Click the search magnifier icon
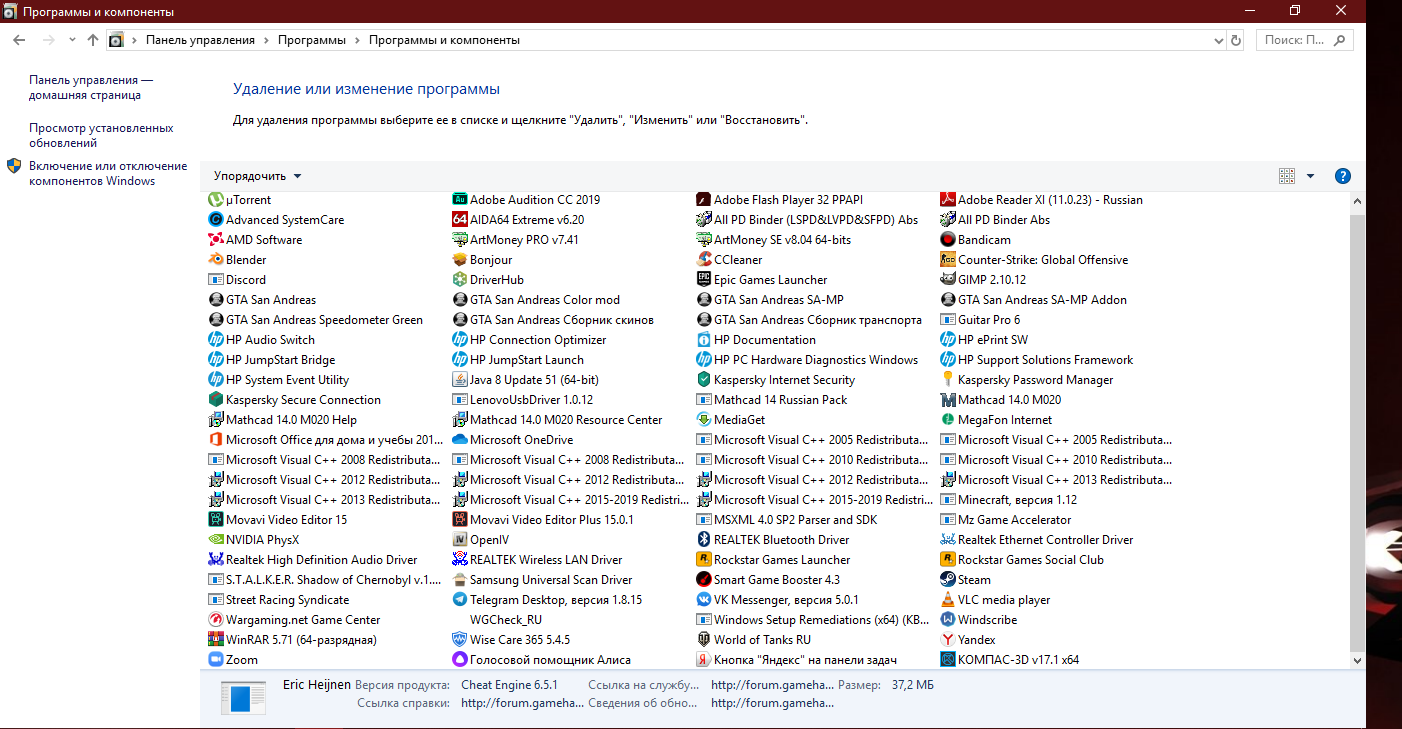1402x729 pixels. (1341, 40)
